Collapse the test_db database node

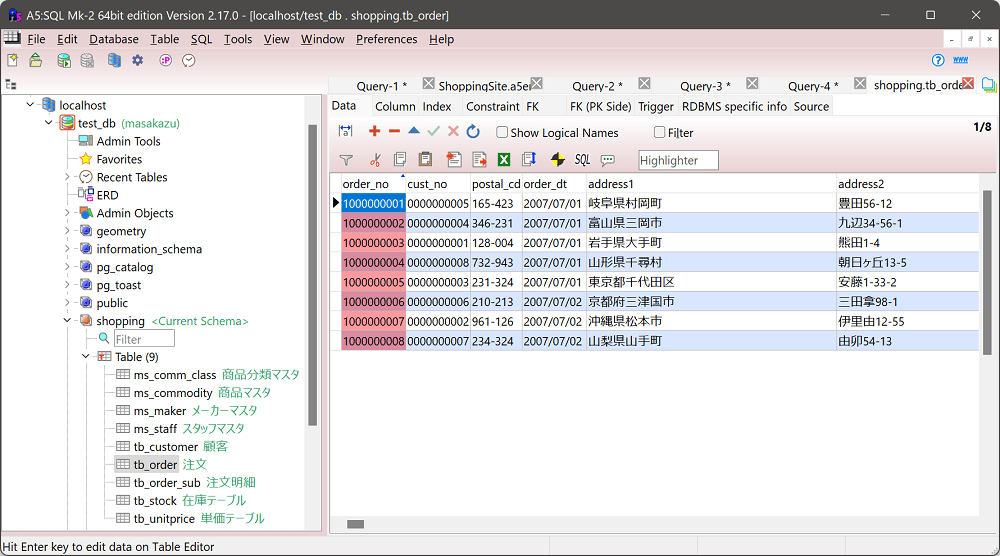click(50, 123)
